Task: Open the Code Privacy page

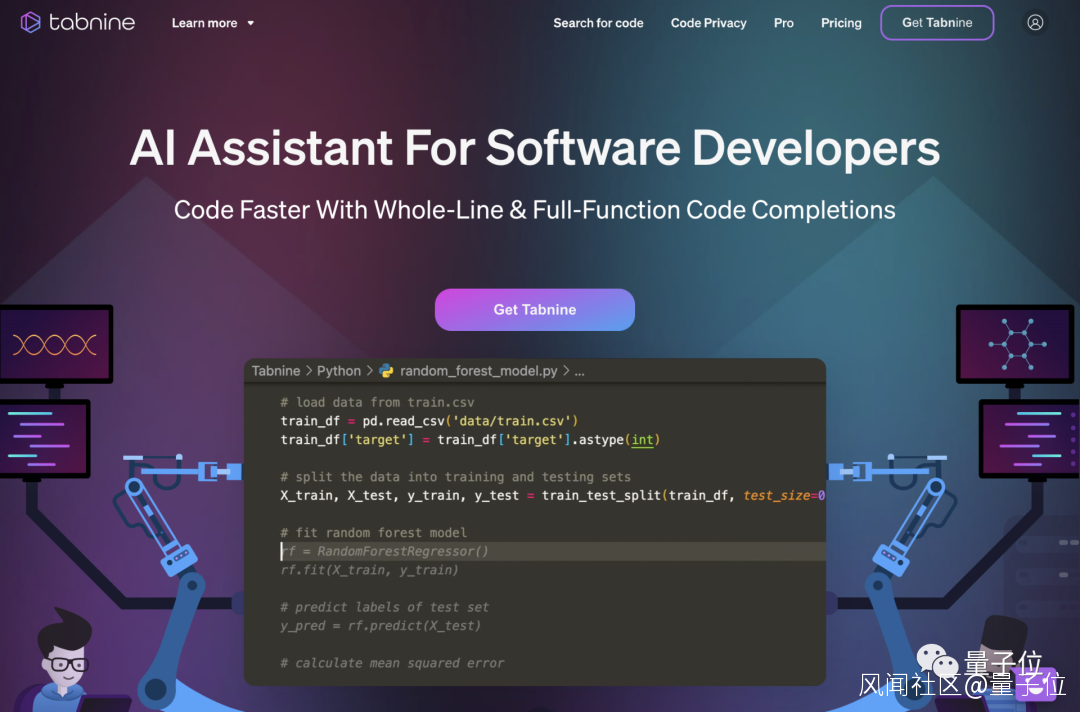Action: 708,23
